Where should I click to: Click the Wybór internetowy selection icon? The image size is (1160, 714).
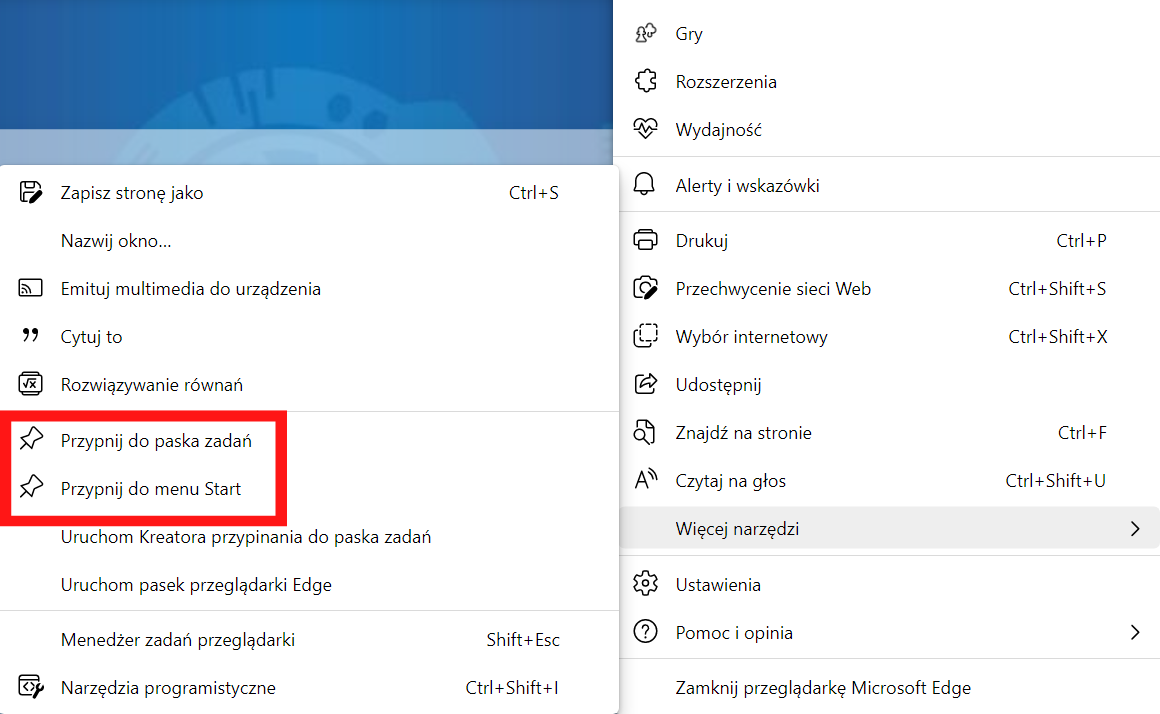coord(645,337)
